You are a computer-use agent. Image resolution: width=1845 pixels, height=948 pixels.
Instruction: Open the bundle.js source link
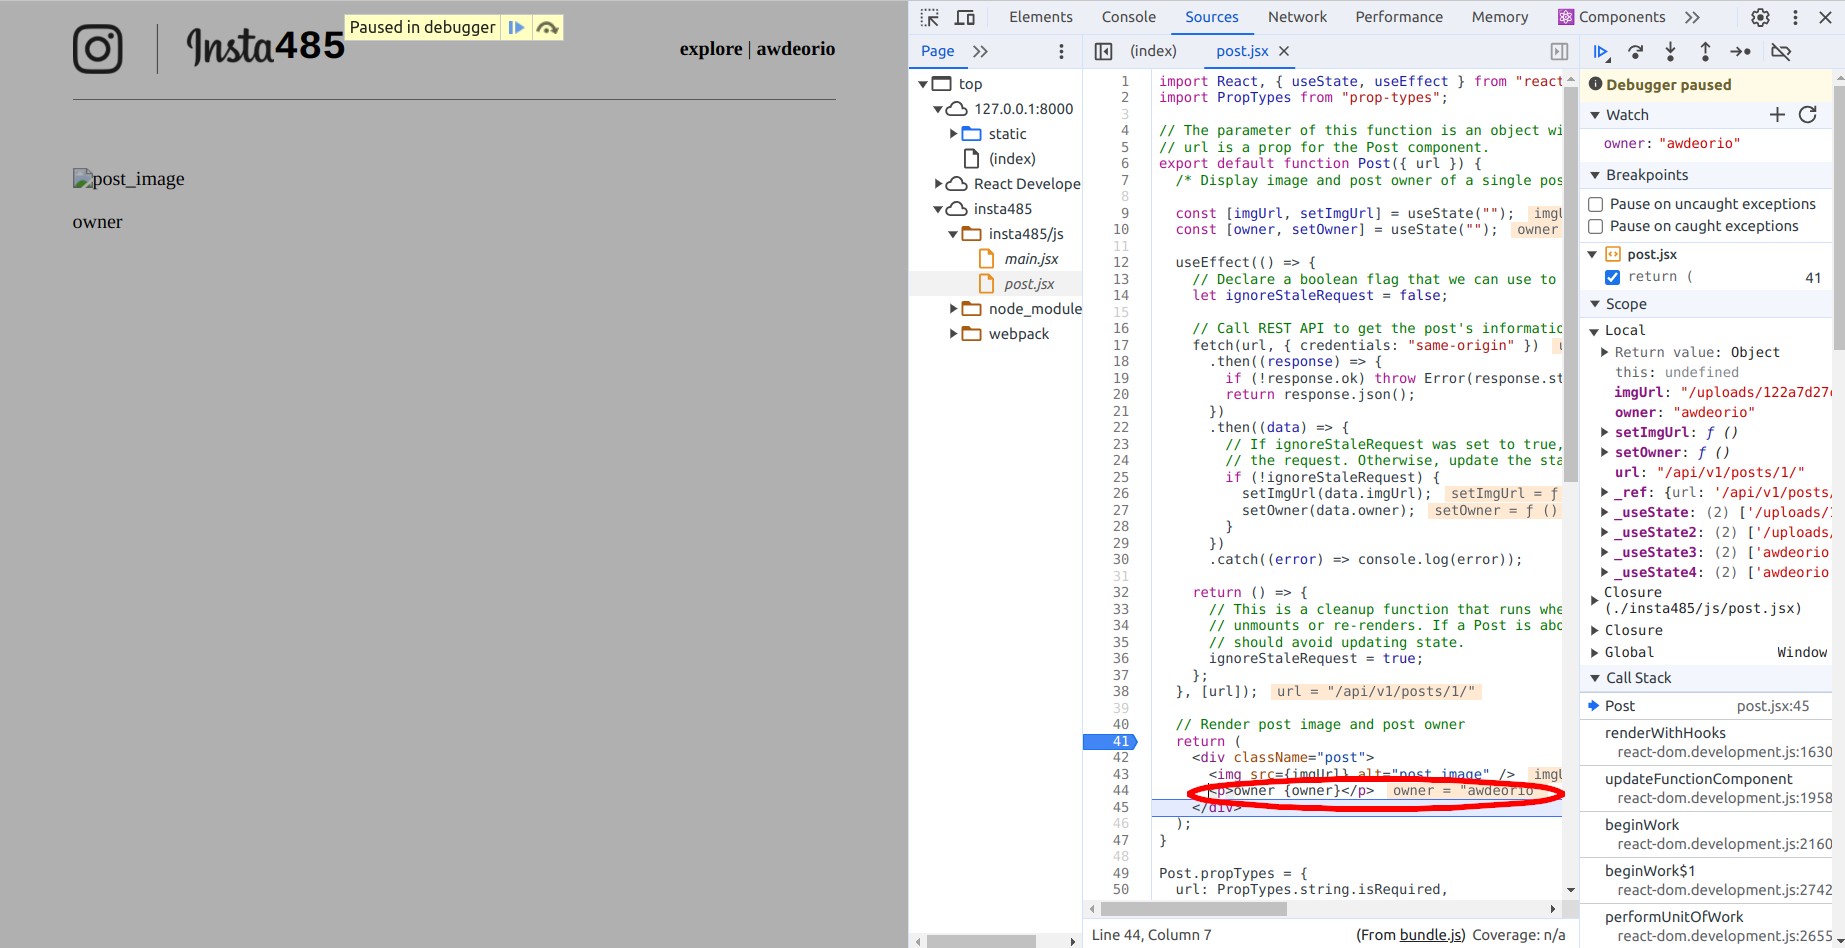(1431, 935)
